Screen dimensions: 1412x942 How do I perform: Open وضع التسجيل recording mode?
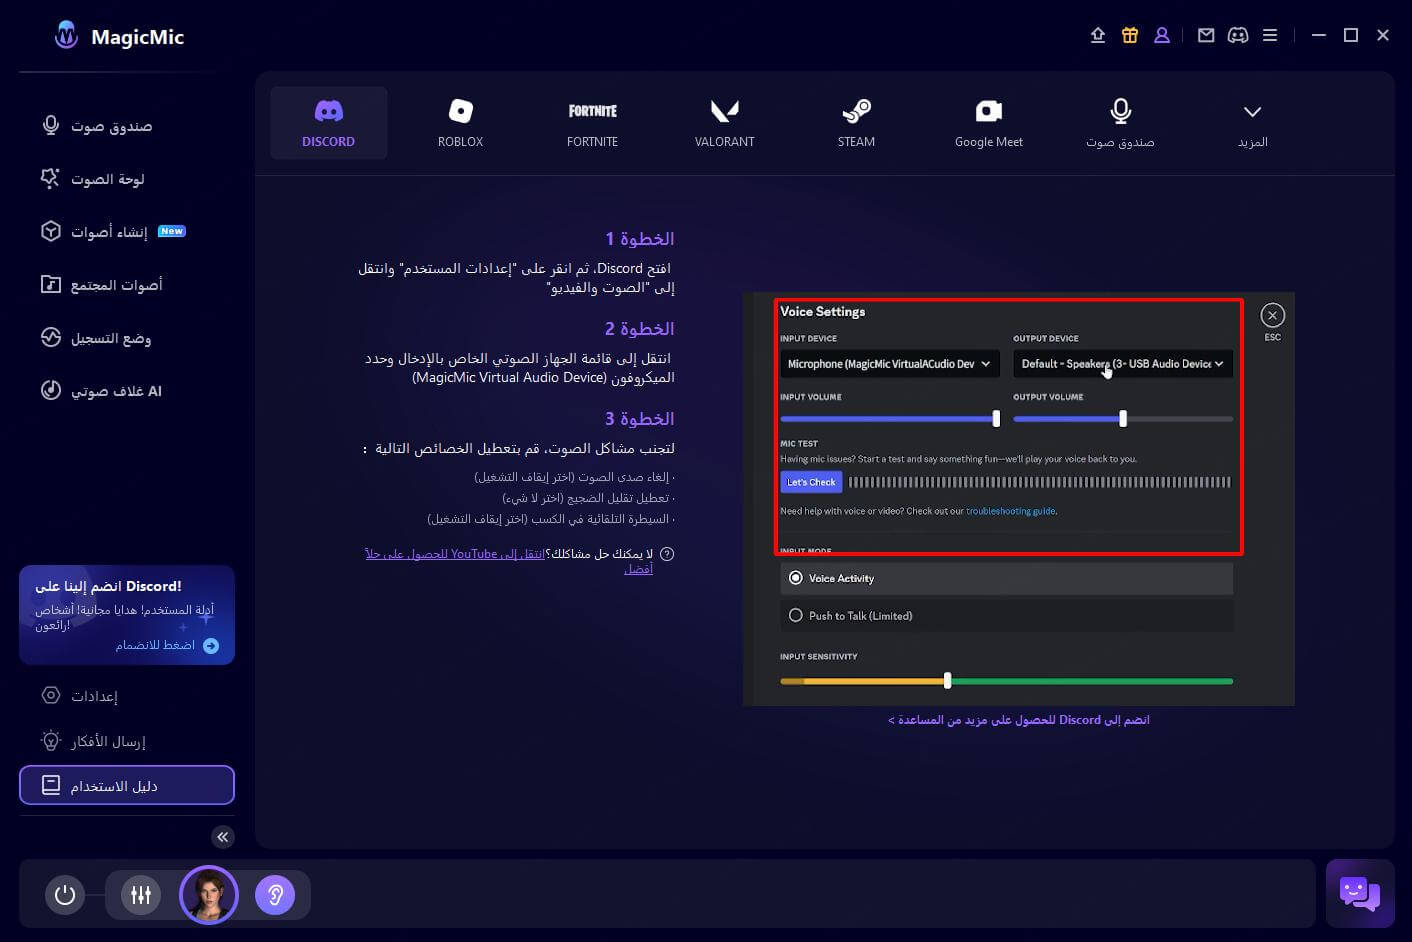[127, 337]
